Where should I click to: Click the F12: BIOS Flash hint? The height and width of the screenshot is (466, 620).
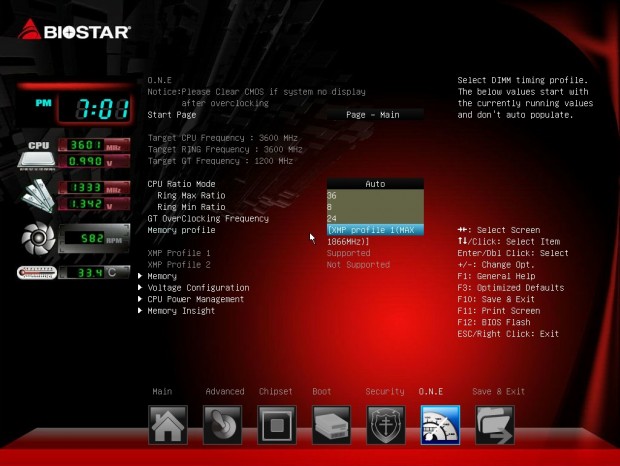click(x=493, y=322)
